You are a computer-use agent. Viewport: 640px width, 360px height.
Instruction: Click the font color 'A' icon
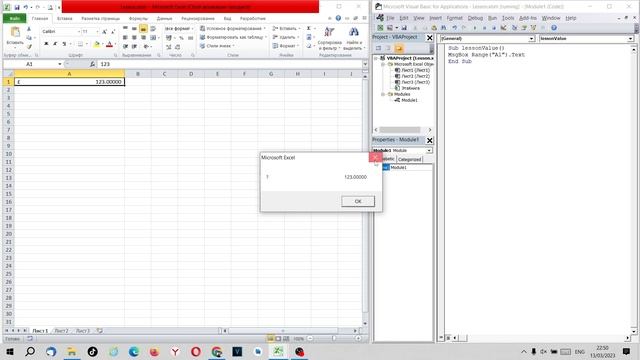coord(109,44)
